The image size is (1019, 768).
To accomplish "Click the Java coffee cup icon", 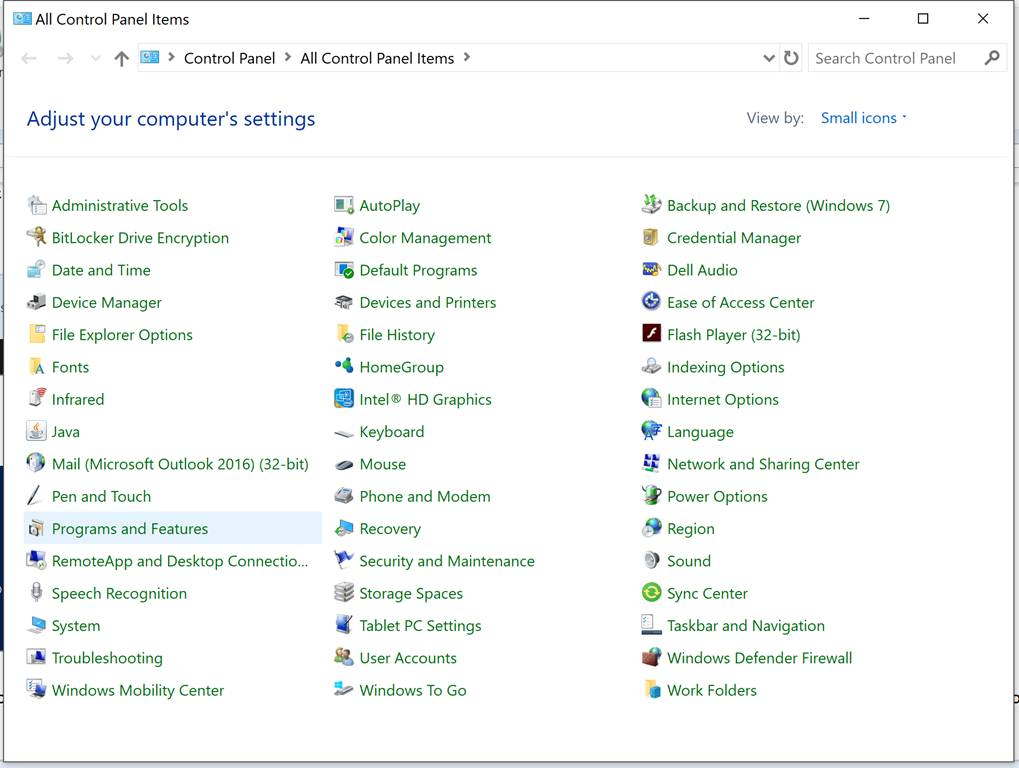I will point(36,431).
